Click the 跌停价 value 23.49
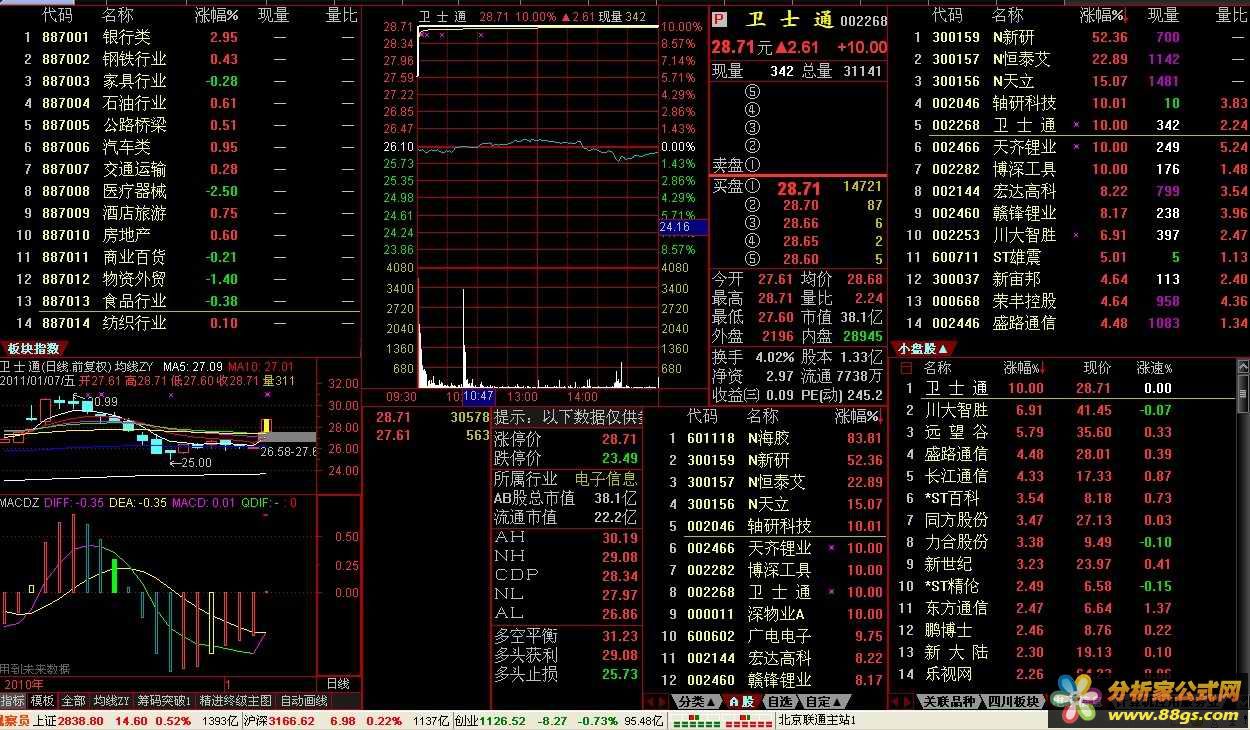1250x730 pixels. click(619, 458)
